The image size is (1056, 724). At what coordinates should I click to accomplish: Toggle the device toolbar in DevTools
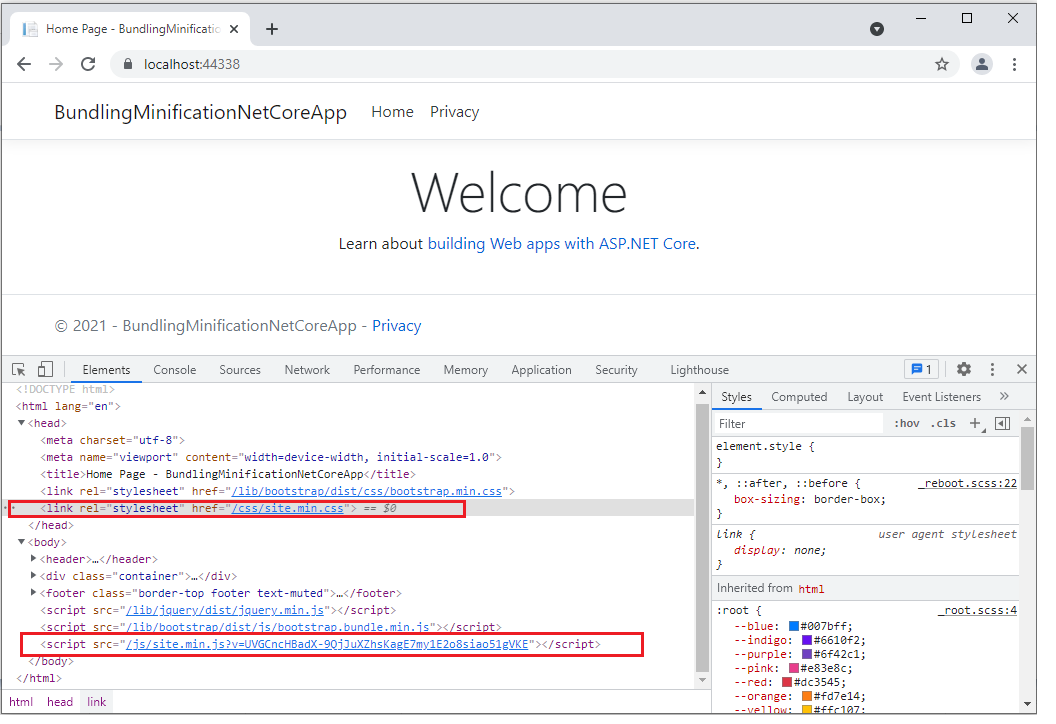45,369
